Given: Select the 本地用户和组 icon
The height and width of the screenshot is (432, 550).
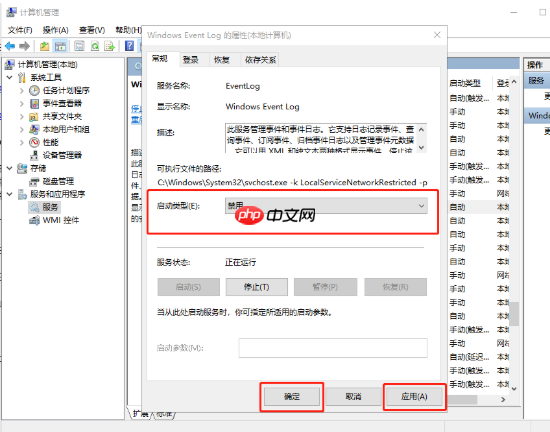Looking at the screenshot, I should pos(34,129).
